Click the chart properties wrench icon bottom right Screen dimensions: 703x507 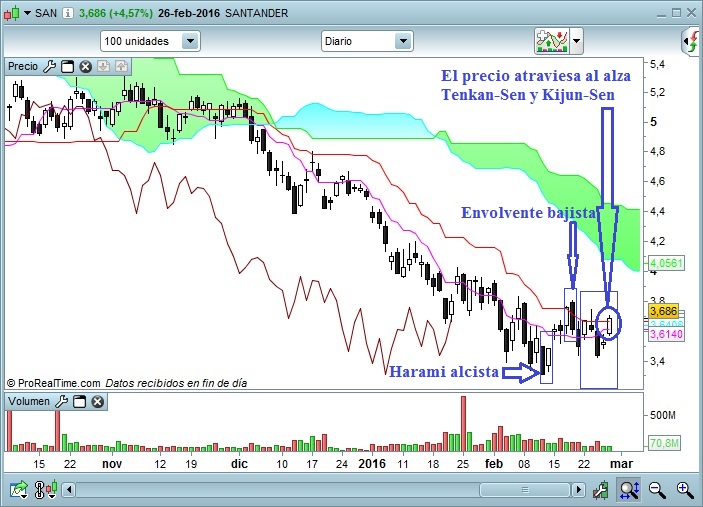tap(600, 490)
